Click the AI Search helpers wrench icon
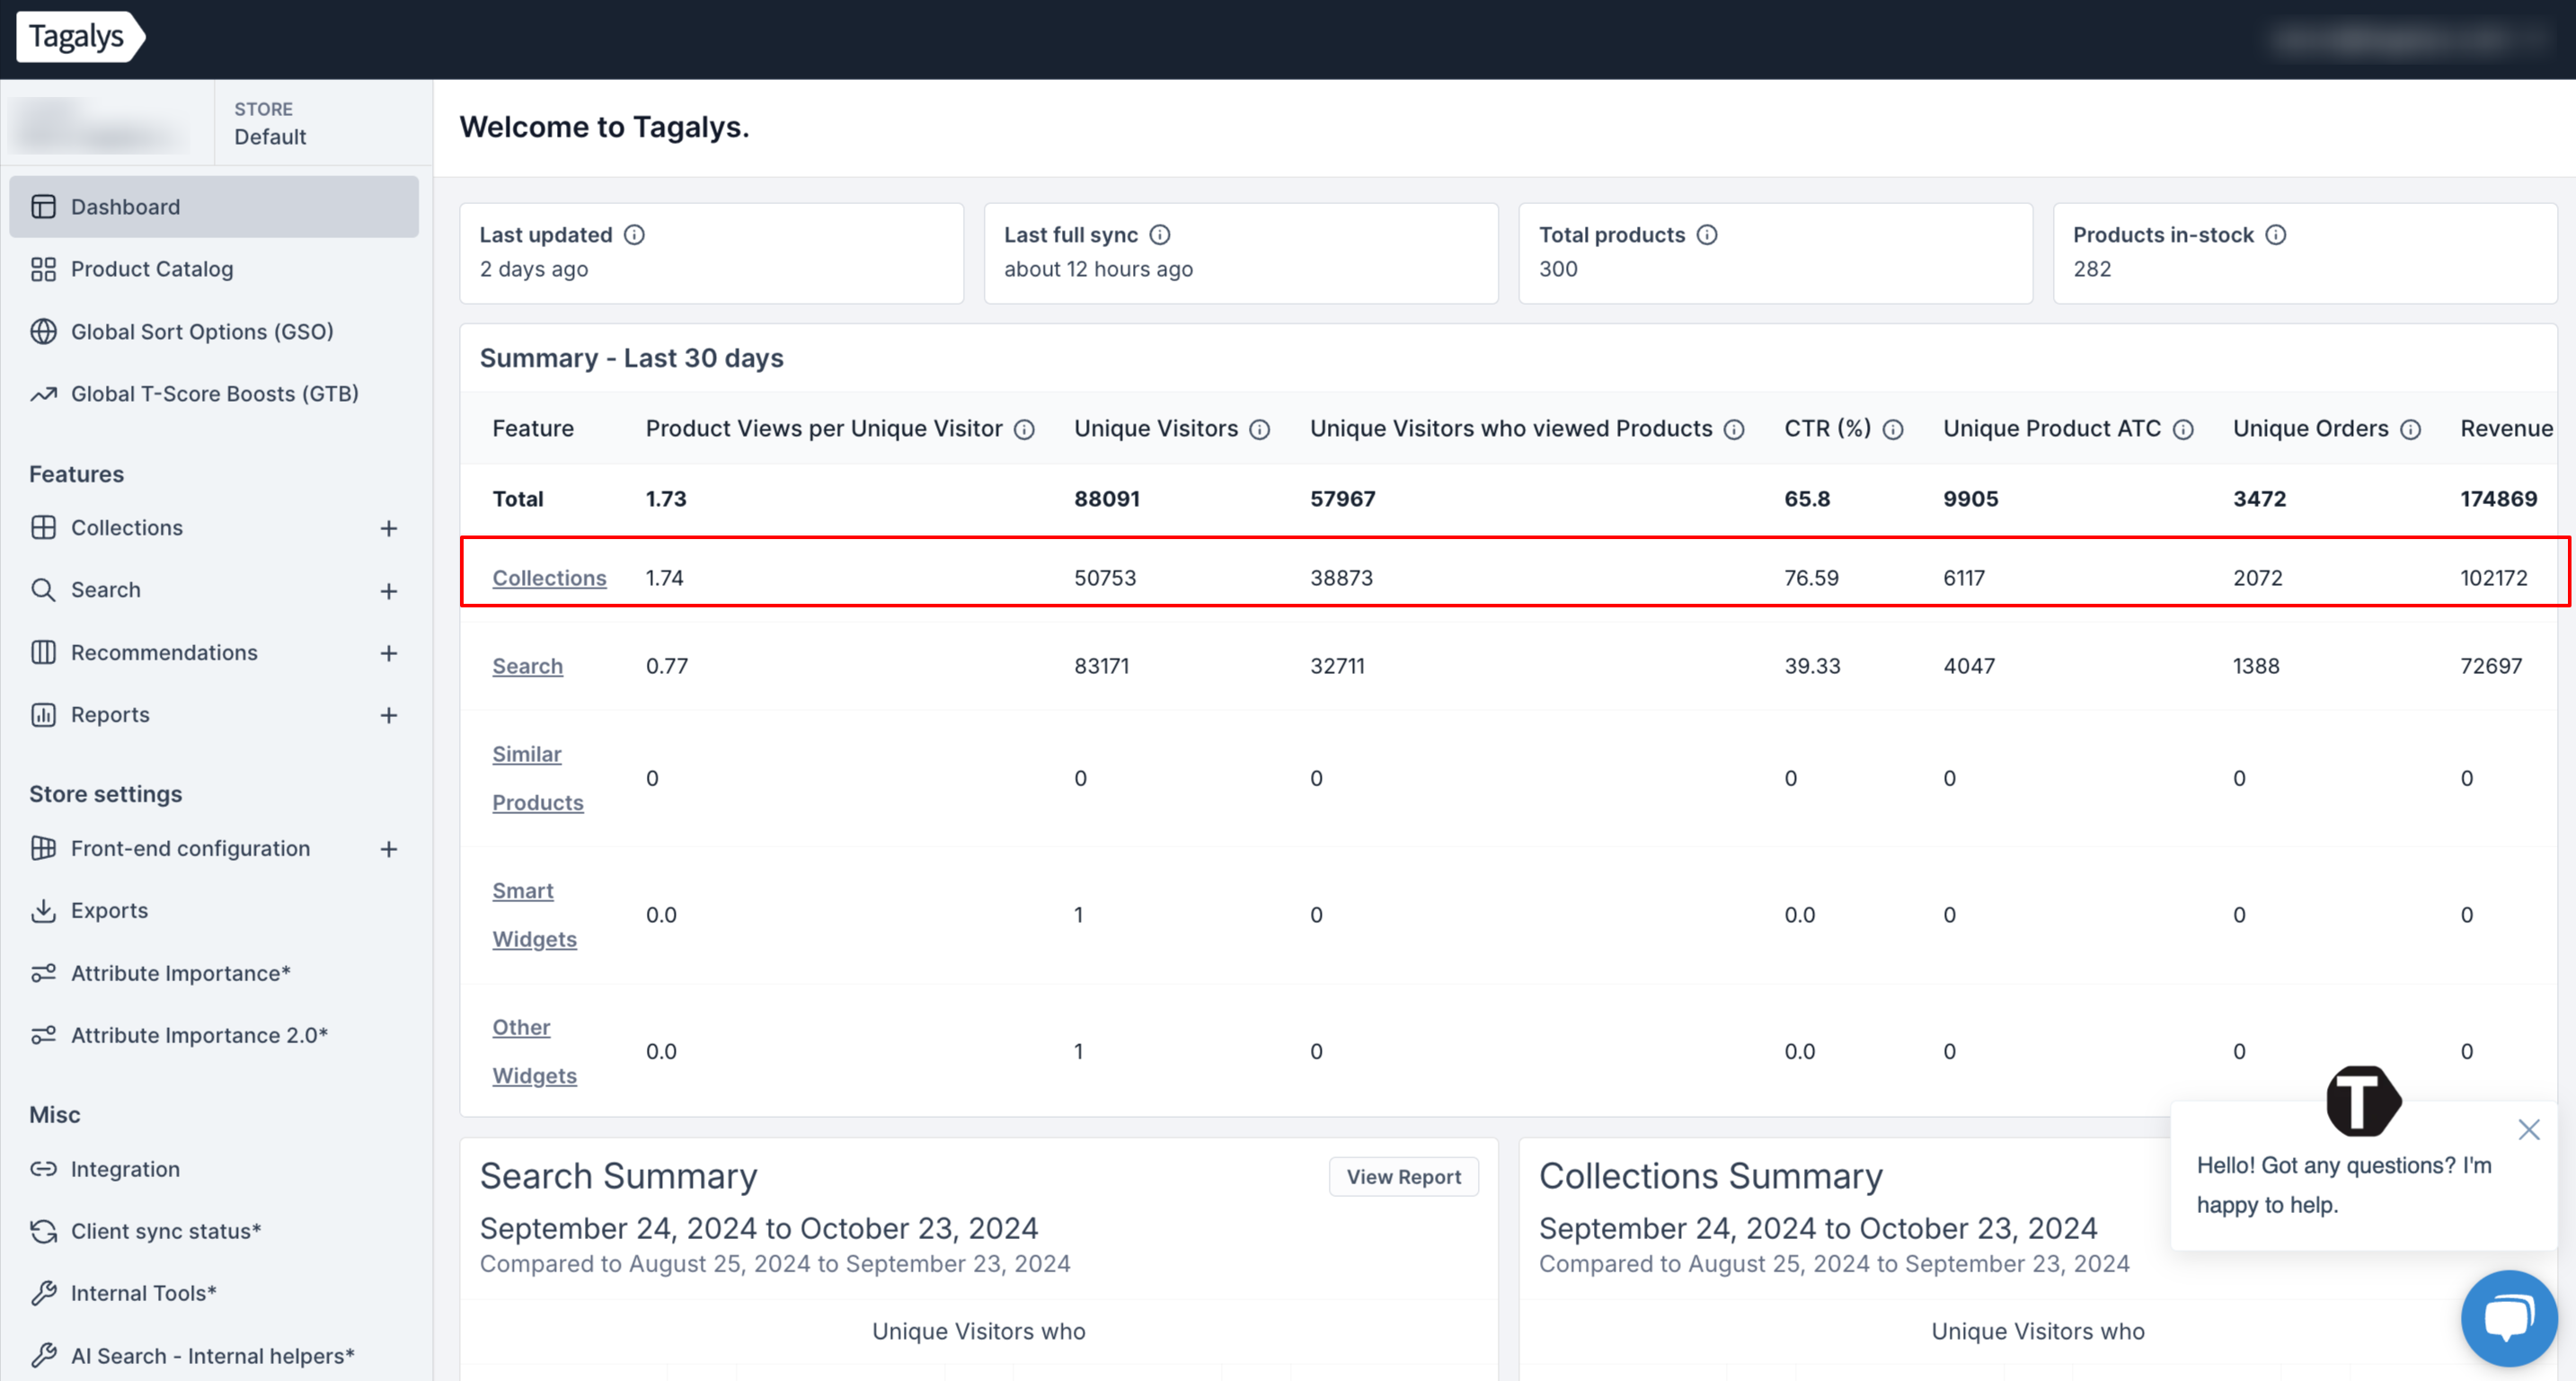2576x1381 pixels. (43, 1356)
